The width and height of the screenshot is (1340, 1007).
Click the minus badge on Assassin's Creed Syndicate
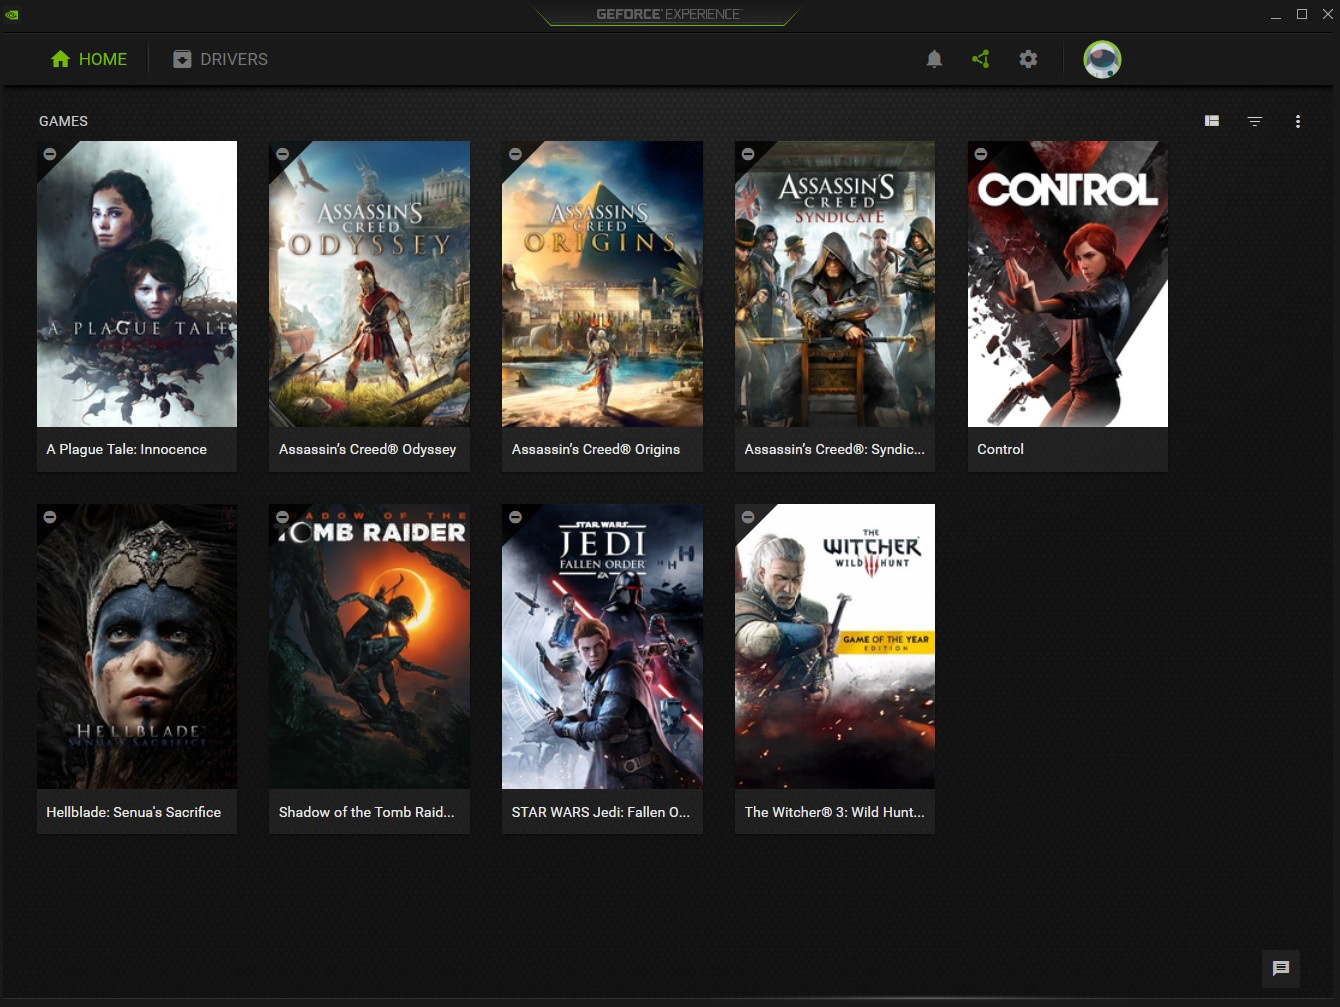click(x=748, y=154)
